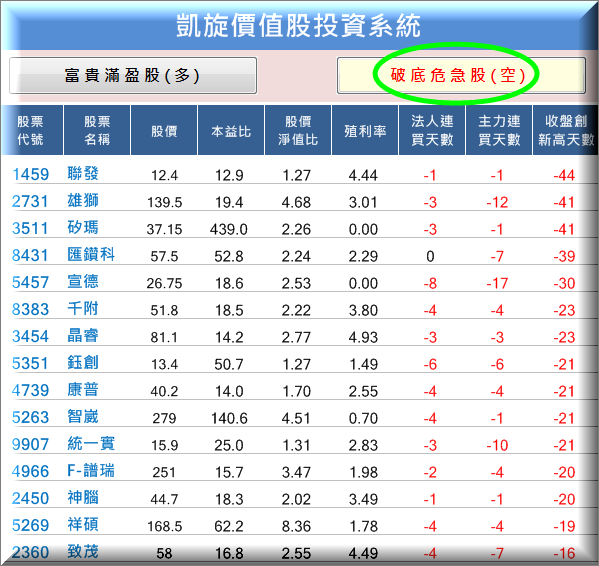Screen dimensions: 599x566
Task: Open stock code 3511
Action: click(x=30, y=228)
